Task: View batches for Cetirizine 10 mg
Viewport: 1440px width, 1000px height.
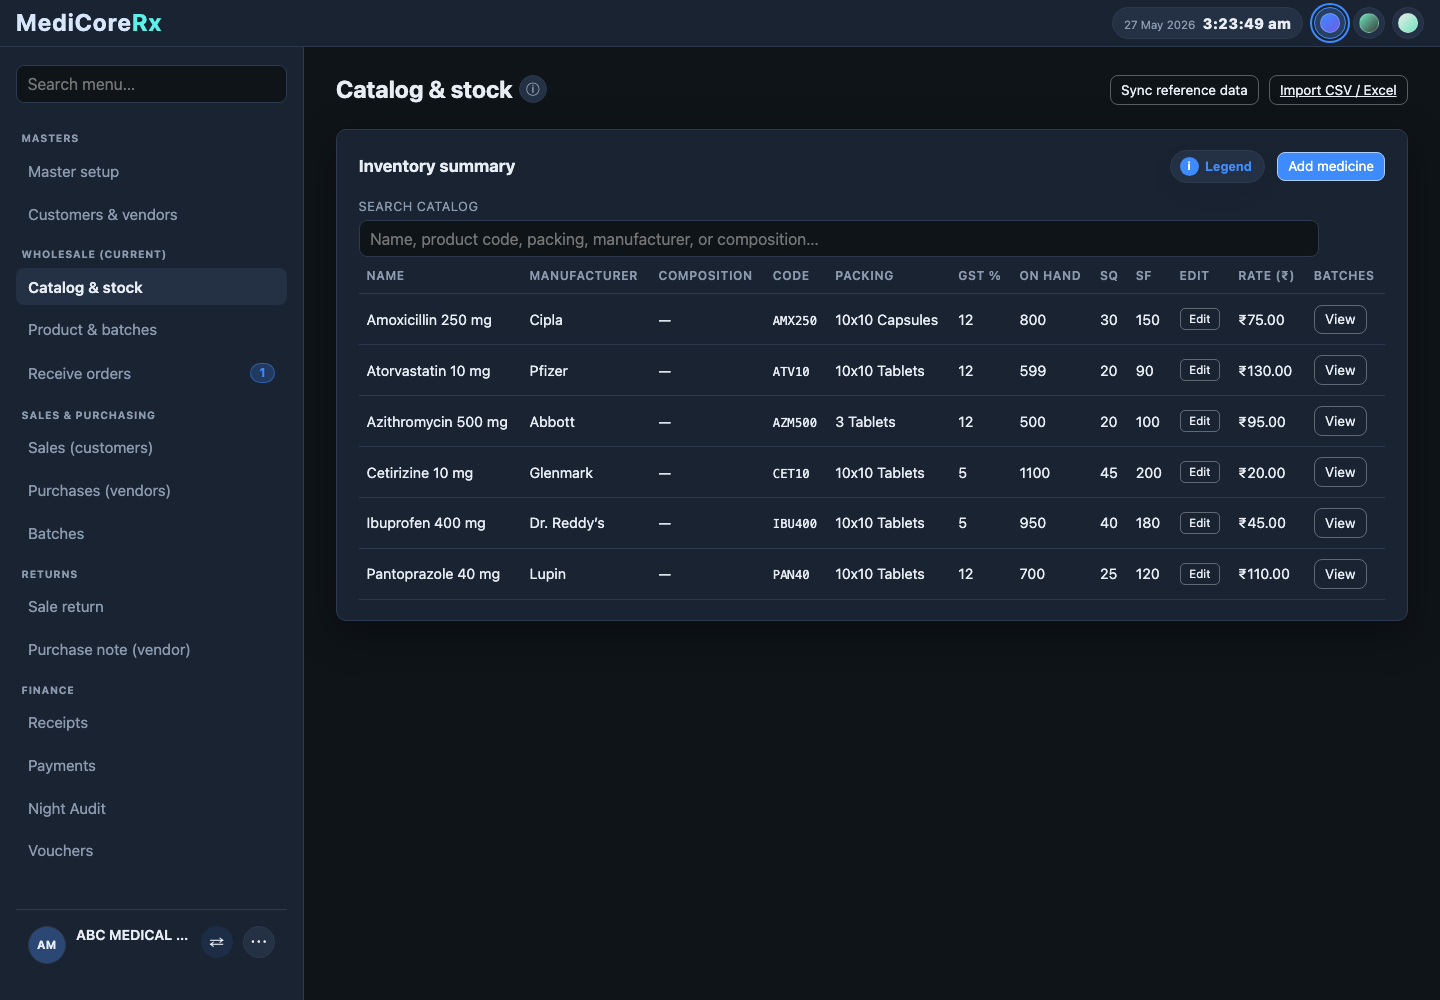Action: [1340, 472]
